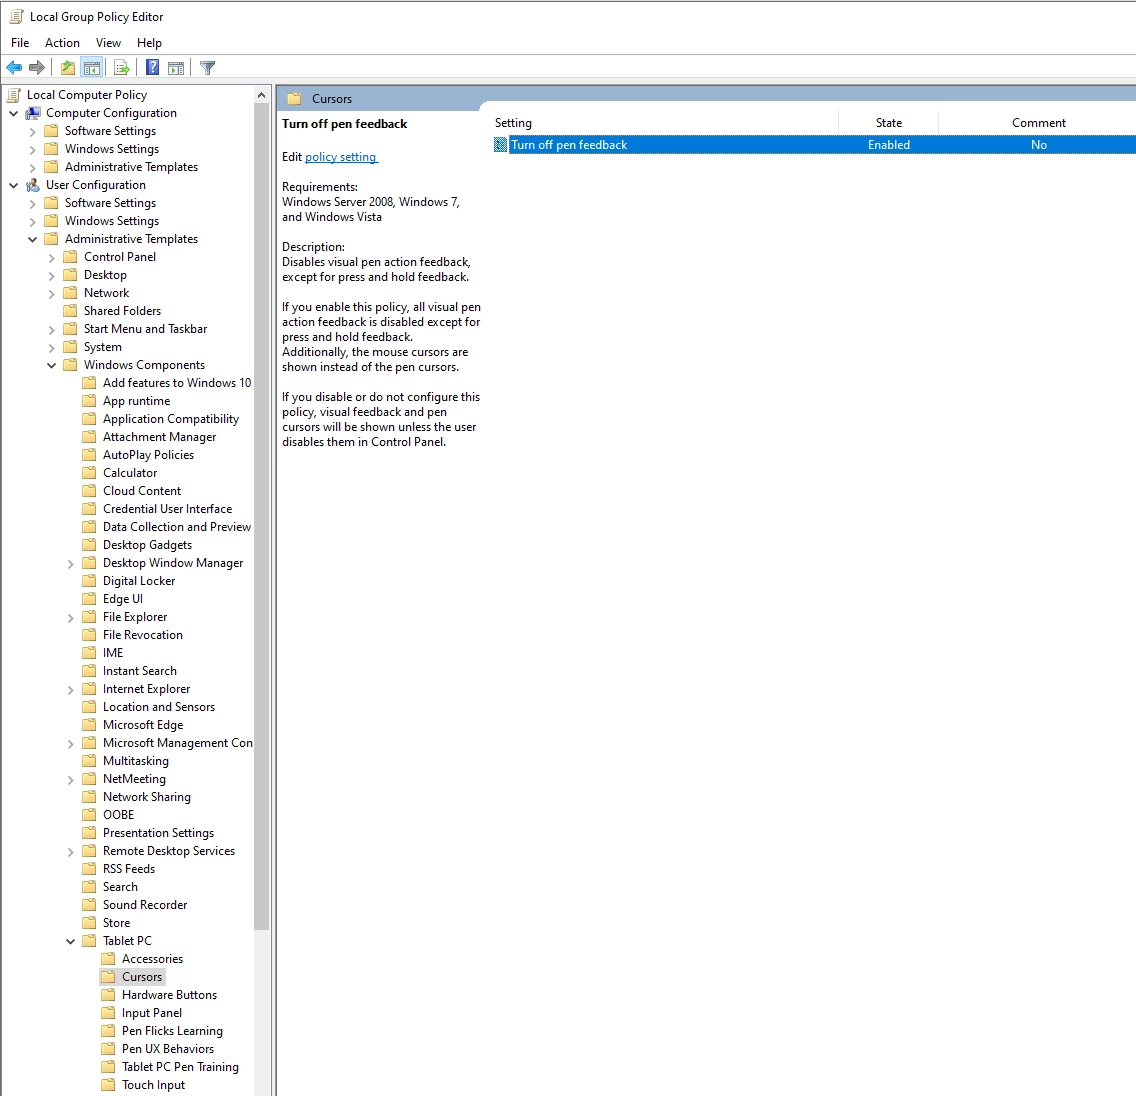Sort by the State column header
Screen dimensions: 1136x1096
click(x=888, y=122)
